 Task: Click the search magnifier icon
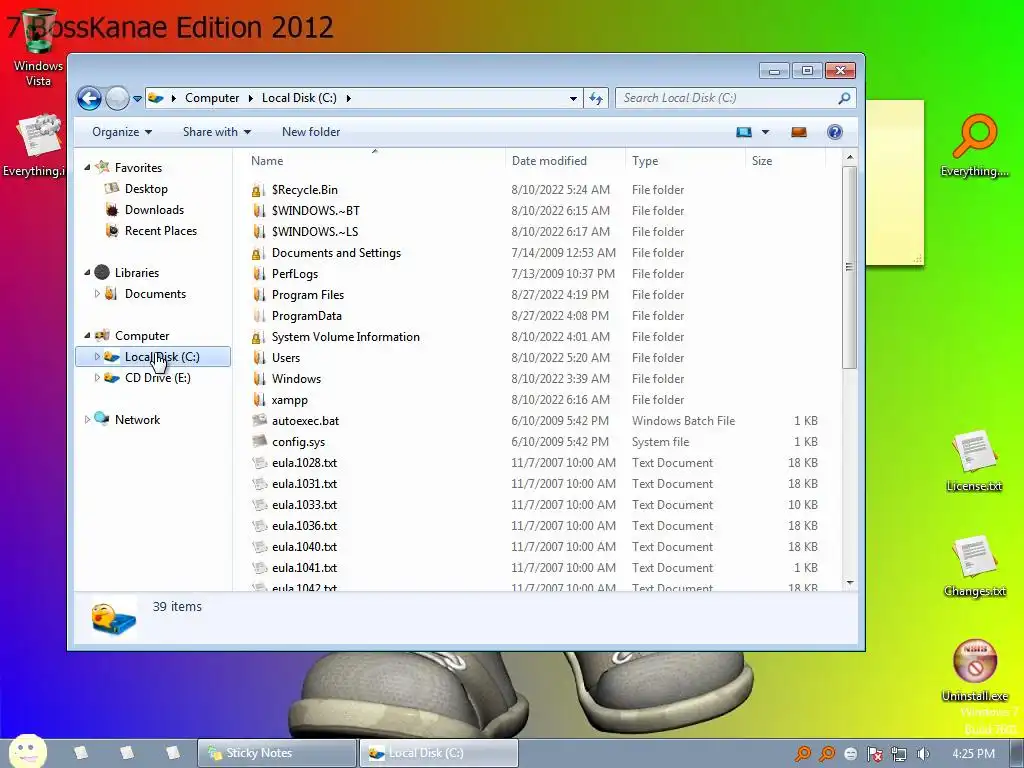[844, 98]
